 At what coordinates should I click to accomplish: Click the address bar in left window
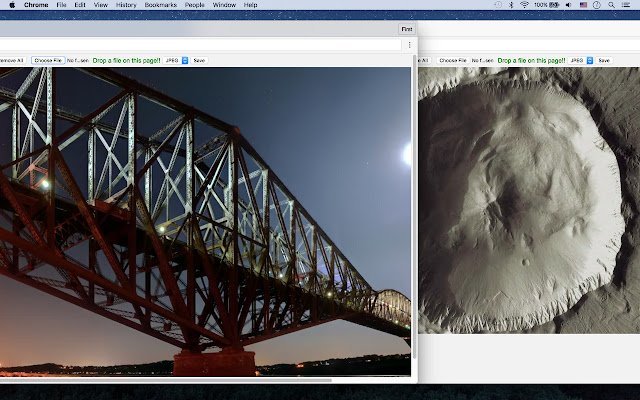[200, 45]
